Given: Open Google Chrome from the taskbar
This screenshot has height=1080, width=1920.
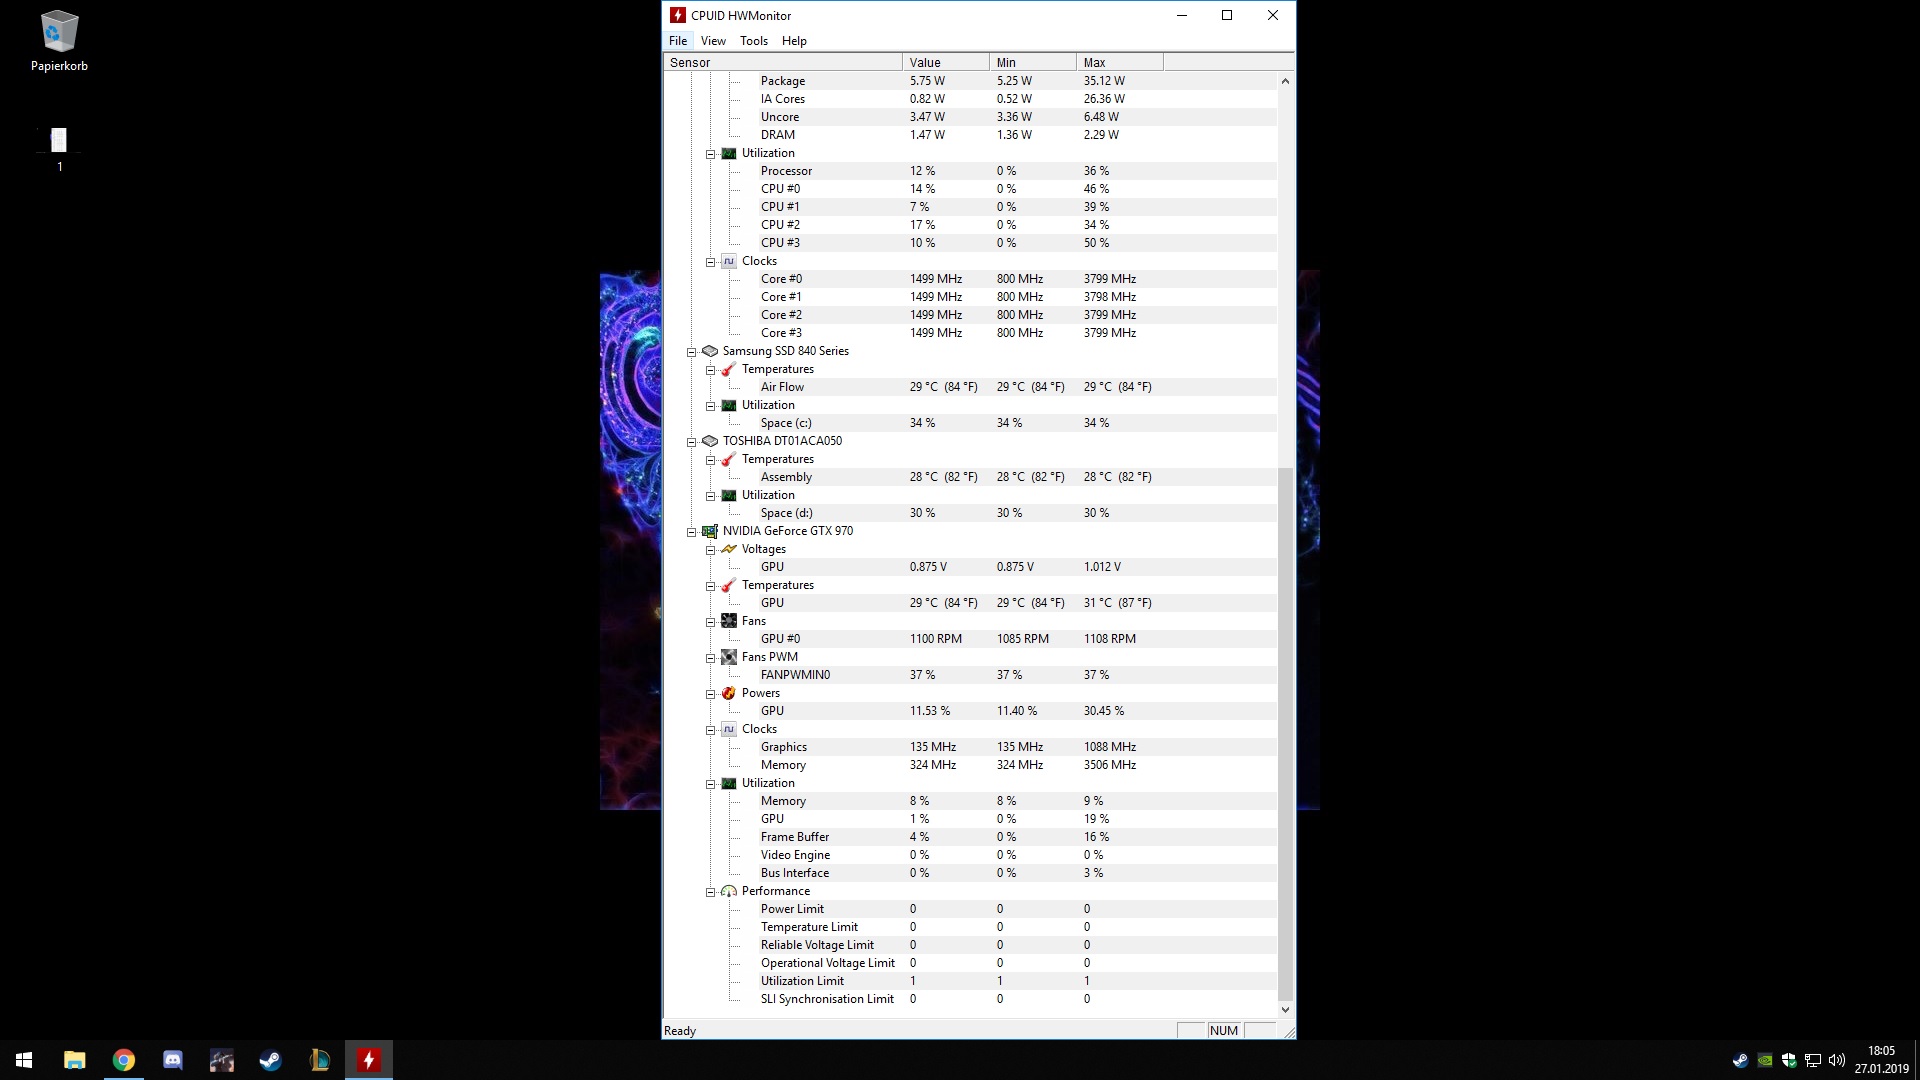Looking at the screenshot, I should (124, 1060).
